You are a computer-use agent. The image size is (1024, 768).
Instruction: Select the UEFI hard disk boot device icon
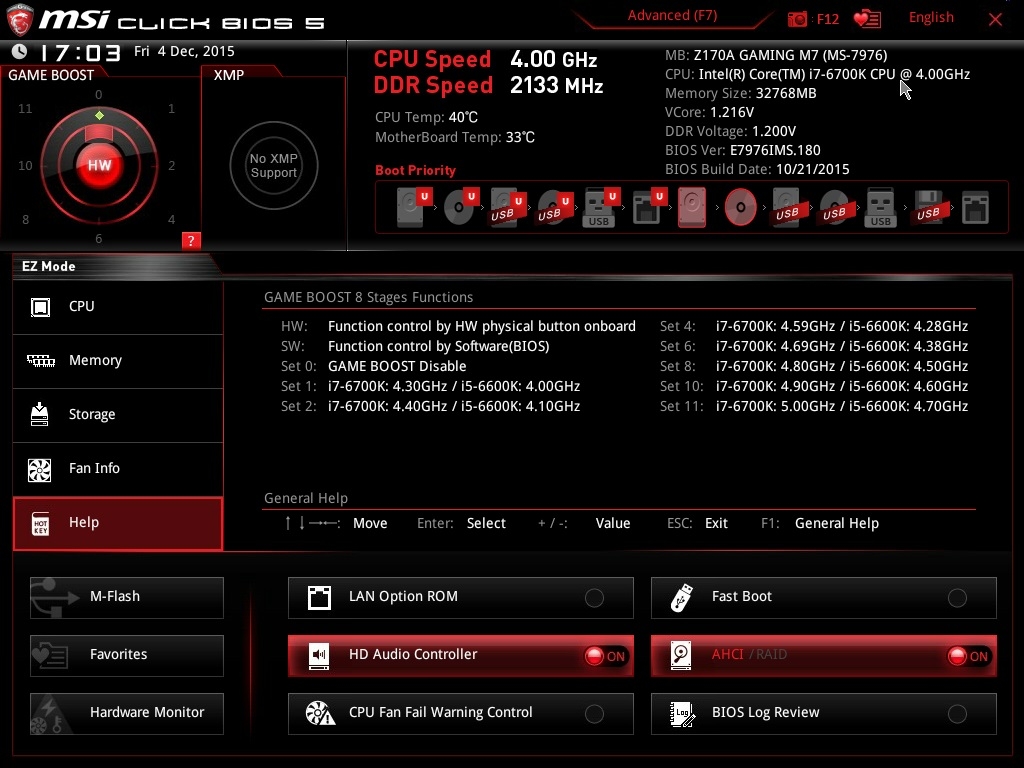[x=413, y=207]
